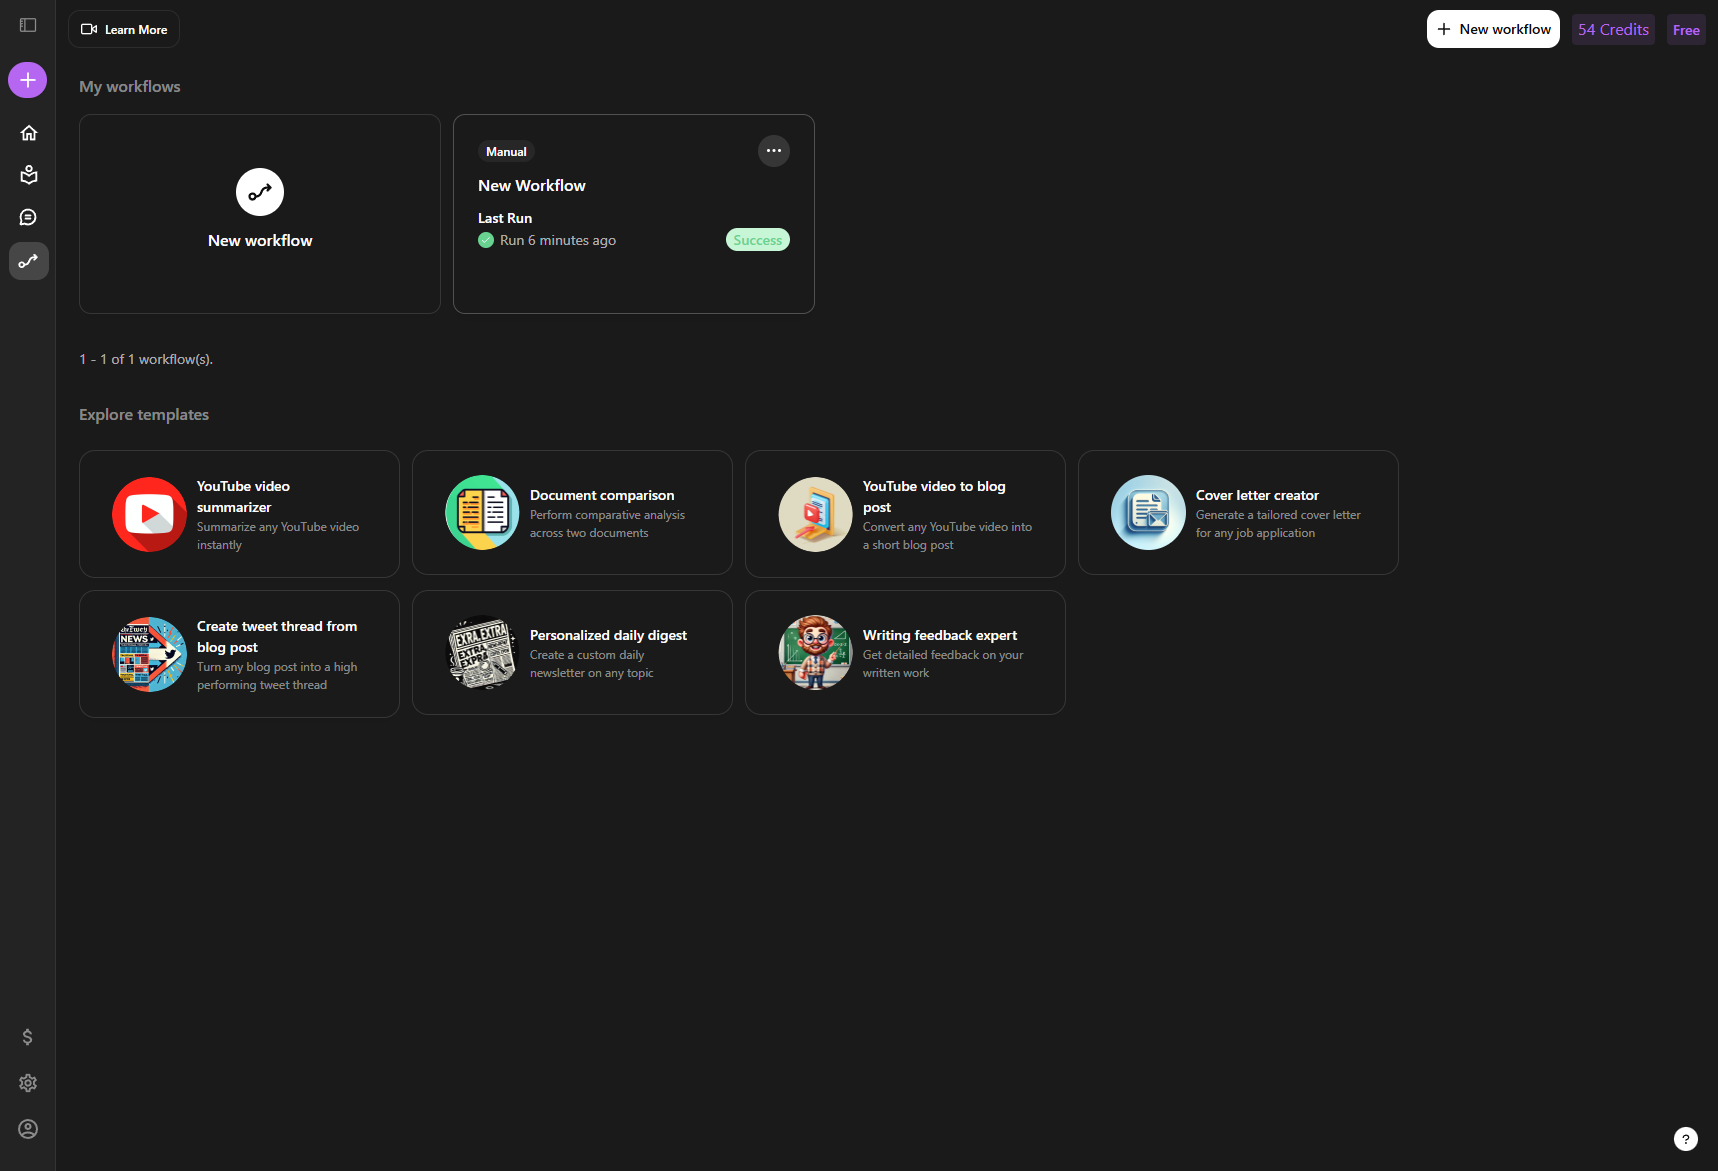This screenshot has width=1718, height=1171.
Task: Open the chat icon in the sidebar
Action: coord(28,217)
